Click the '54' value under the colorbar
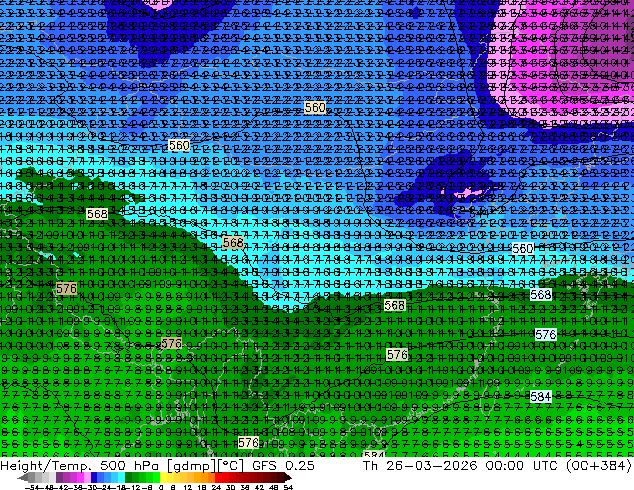The height and width of the screenshot is (490, 634). click(x=288, y=487)
